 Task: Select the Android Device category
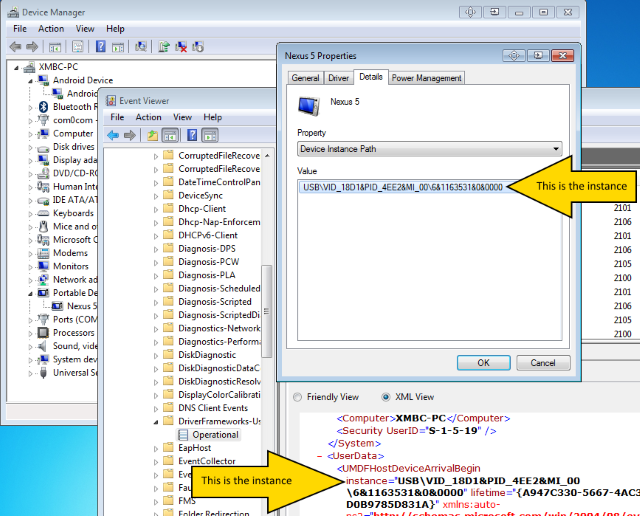83,80
